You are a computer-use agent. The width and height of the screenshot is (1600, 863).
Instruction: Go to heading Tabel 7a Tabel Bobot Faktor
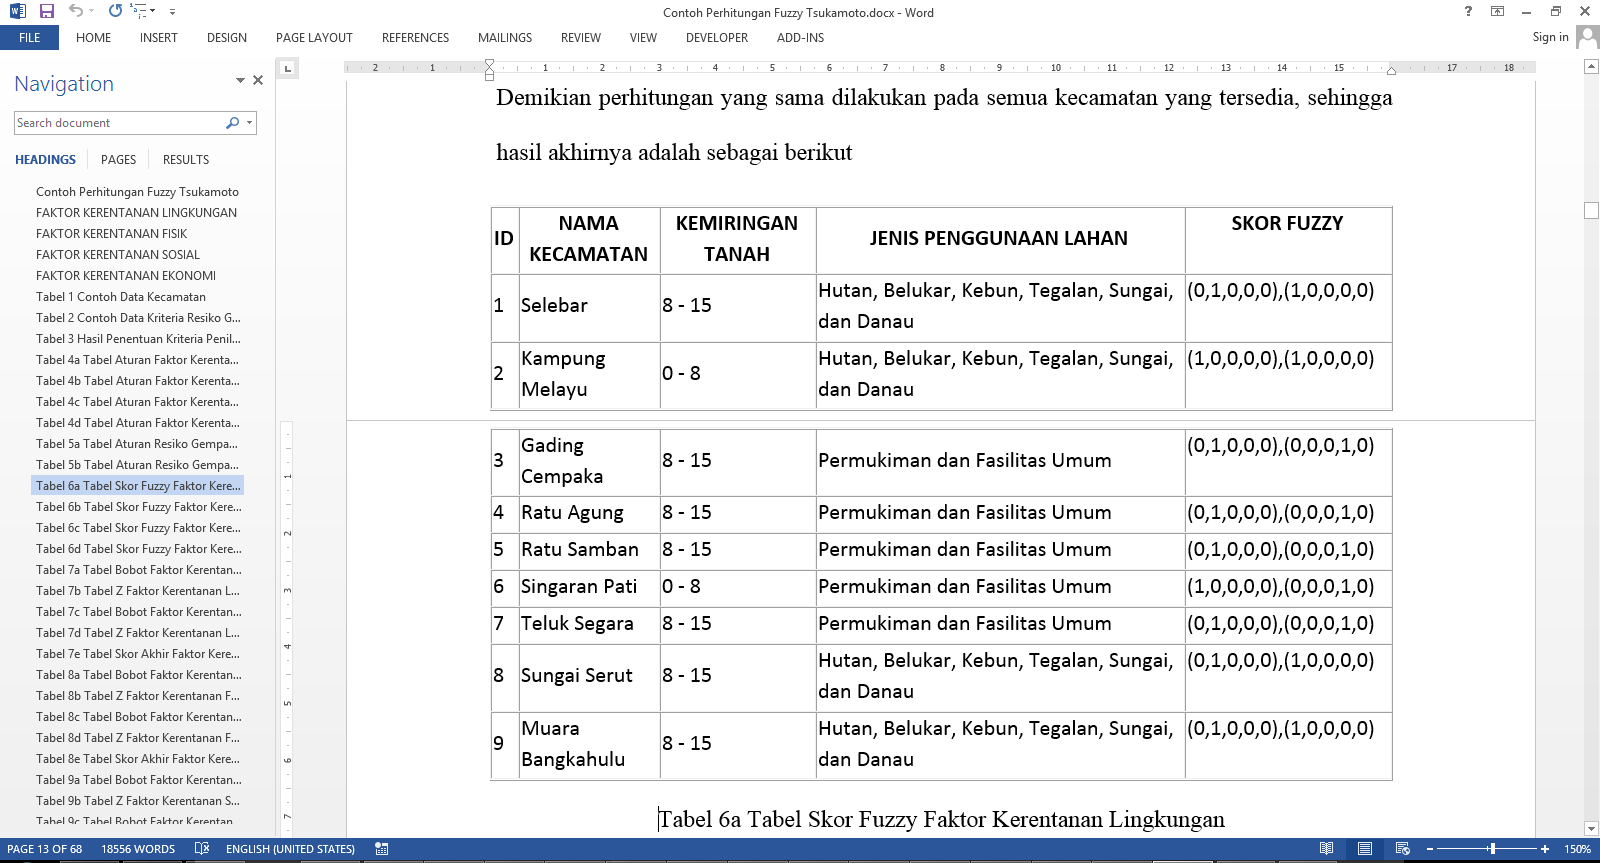138,570
